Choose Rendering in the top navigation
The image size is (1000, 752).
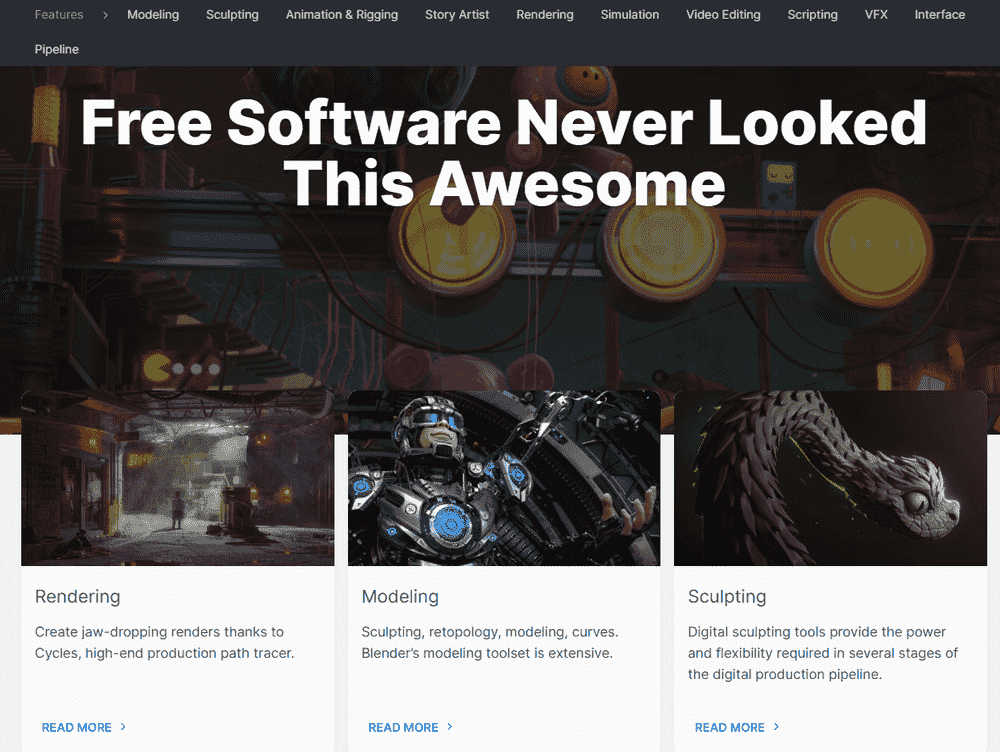[x=545, y=15]
